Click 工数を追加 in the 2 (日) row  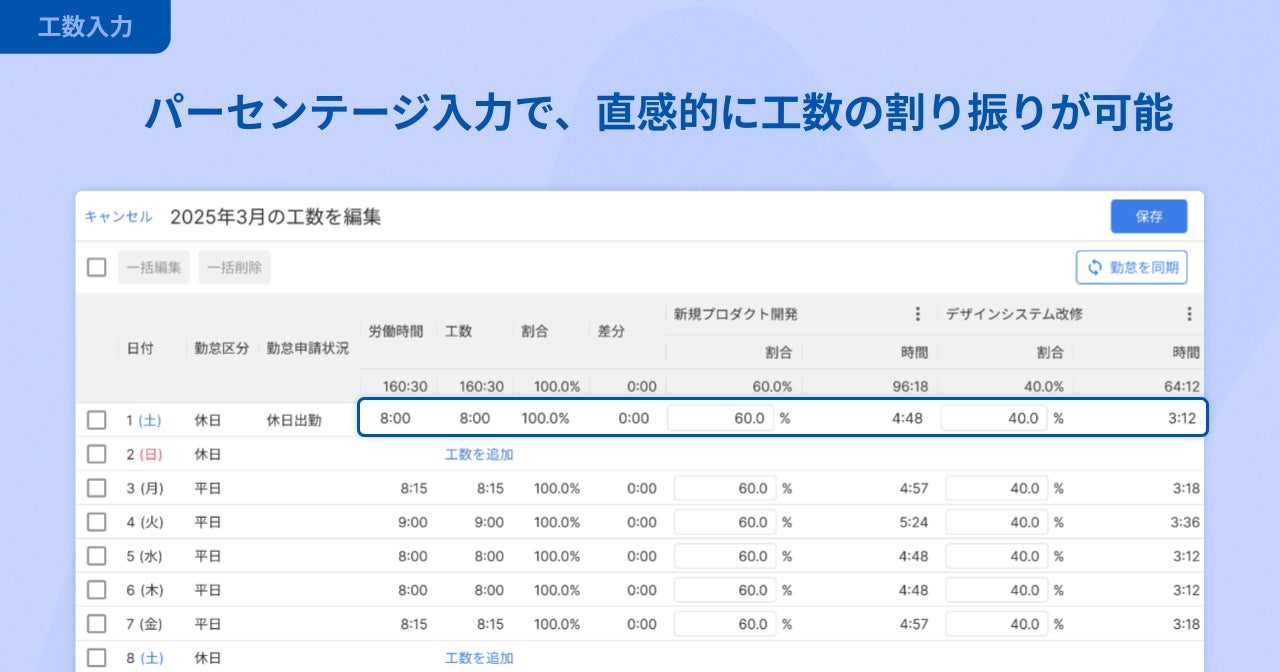[479, 454]
